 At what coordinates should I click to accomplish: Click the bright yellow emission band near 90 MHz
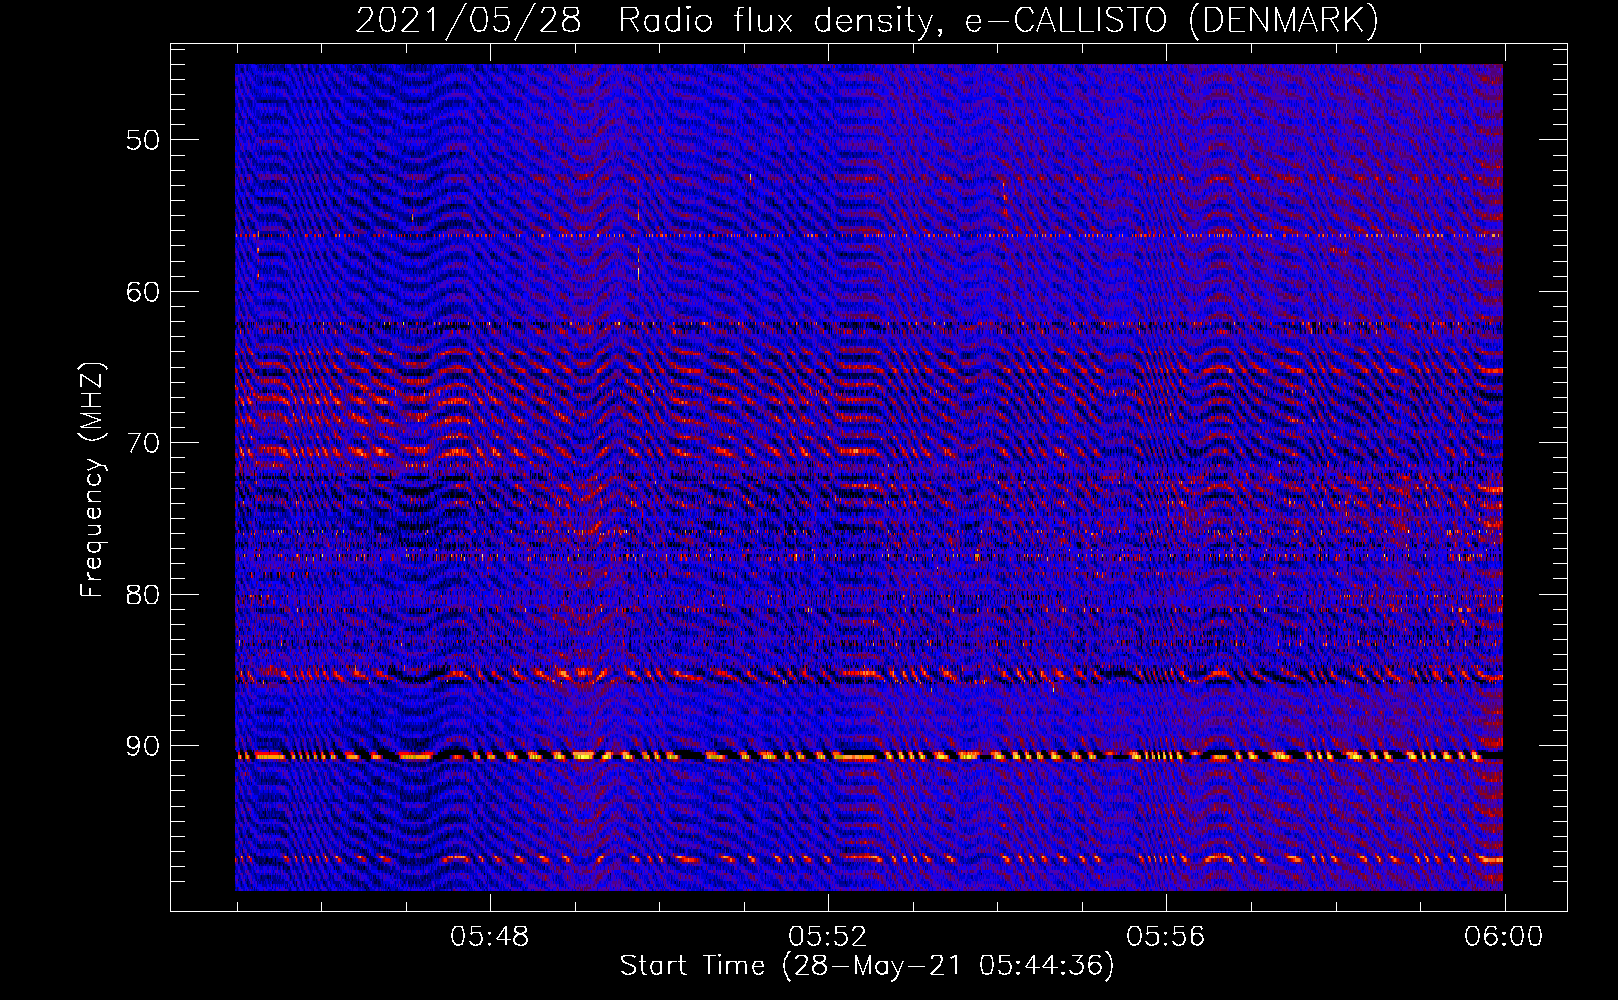click(869, 756)
